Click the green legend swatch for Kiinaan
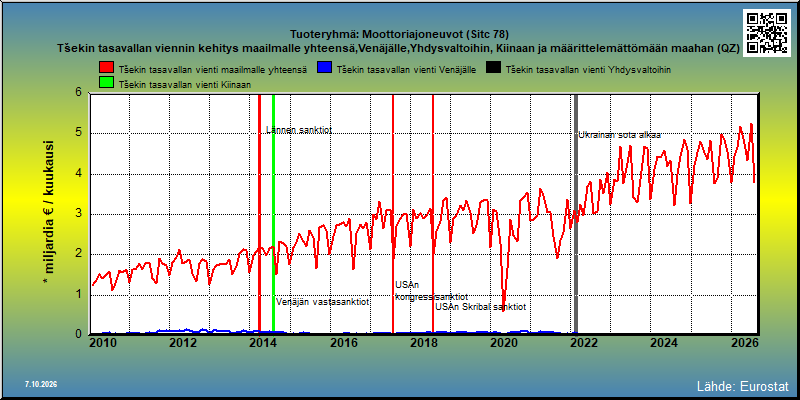Image resolution: width=800 pixels, height=400 pixels. tap(107, 83)
